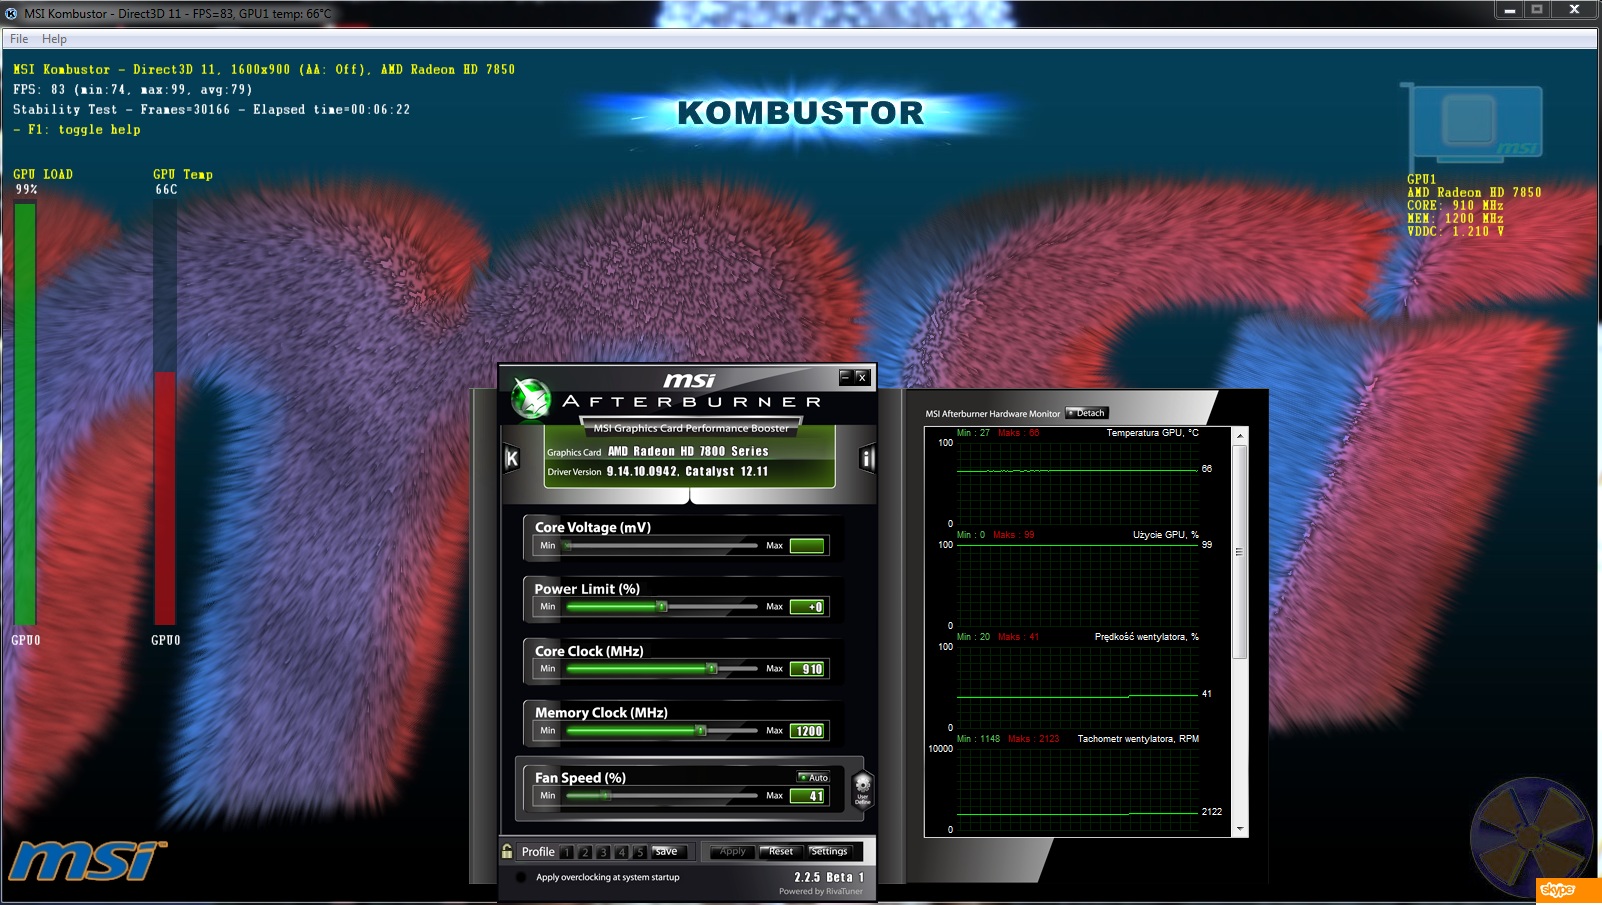1602x905 pixels.
Task: Click the 'AMD Radeon HD 7800 Series' text
Action: pyautogui.click(x=688, y=451)
